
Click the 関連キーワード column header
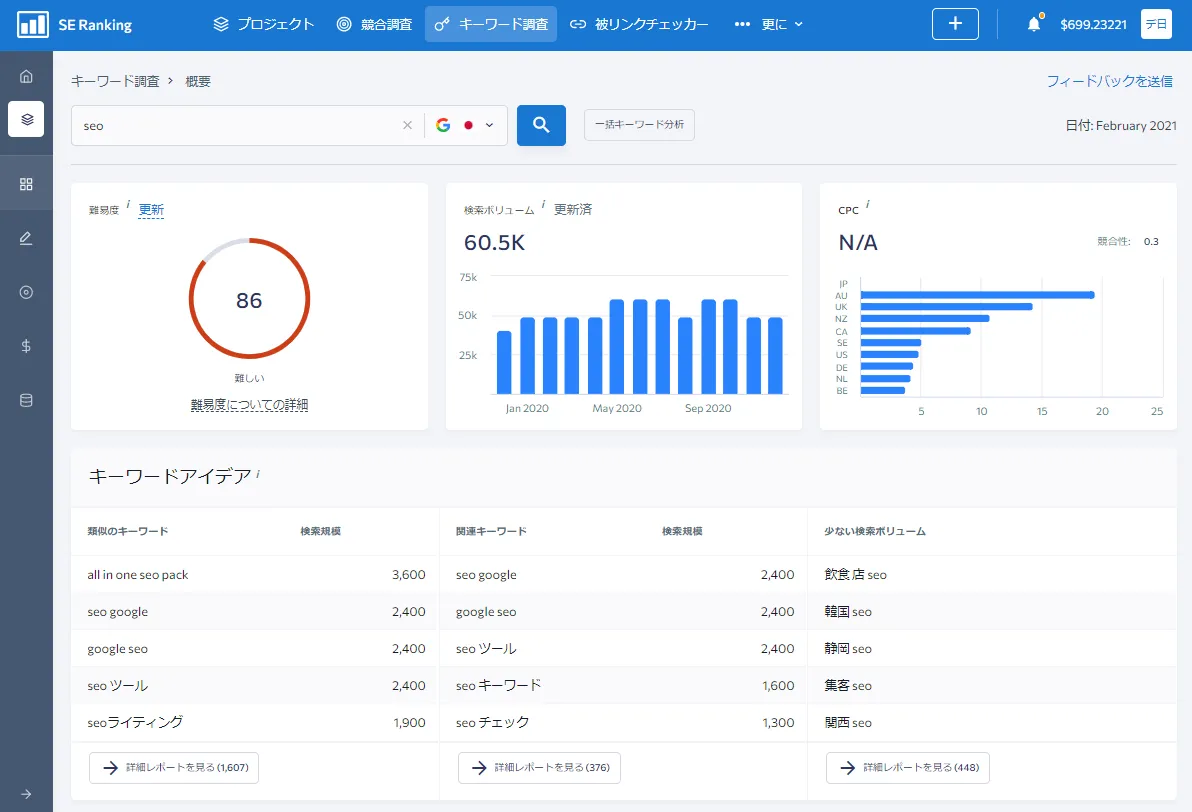491,531
